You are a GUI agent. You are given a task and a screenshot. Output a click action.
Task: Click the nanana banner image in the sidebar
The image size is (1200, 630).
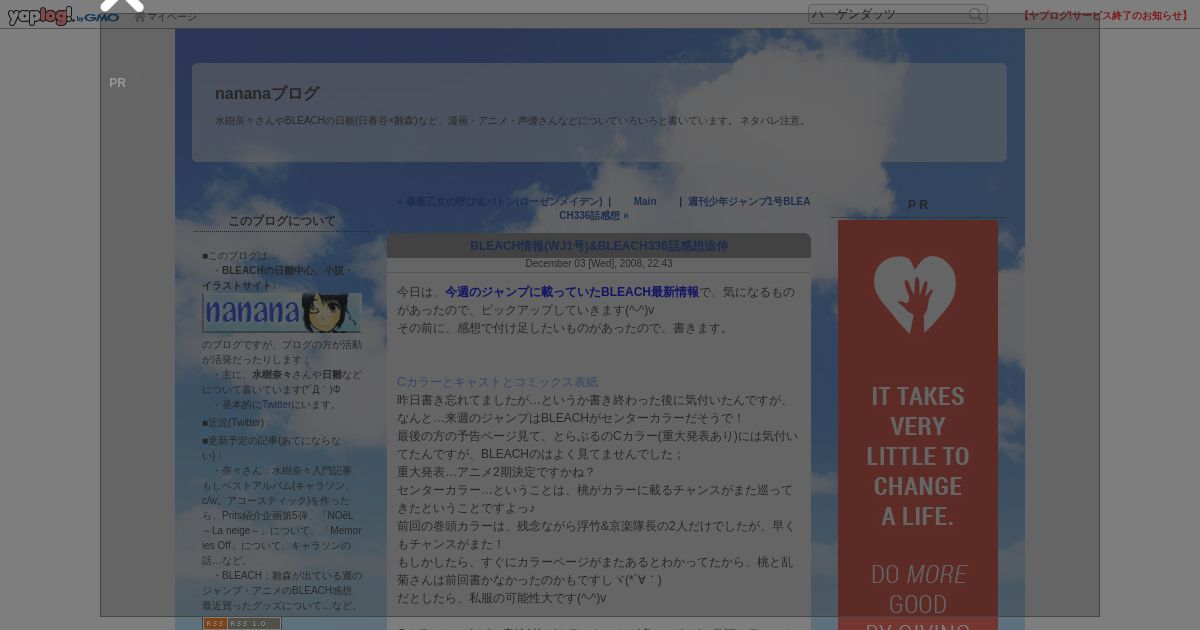coord(282,312)
